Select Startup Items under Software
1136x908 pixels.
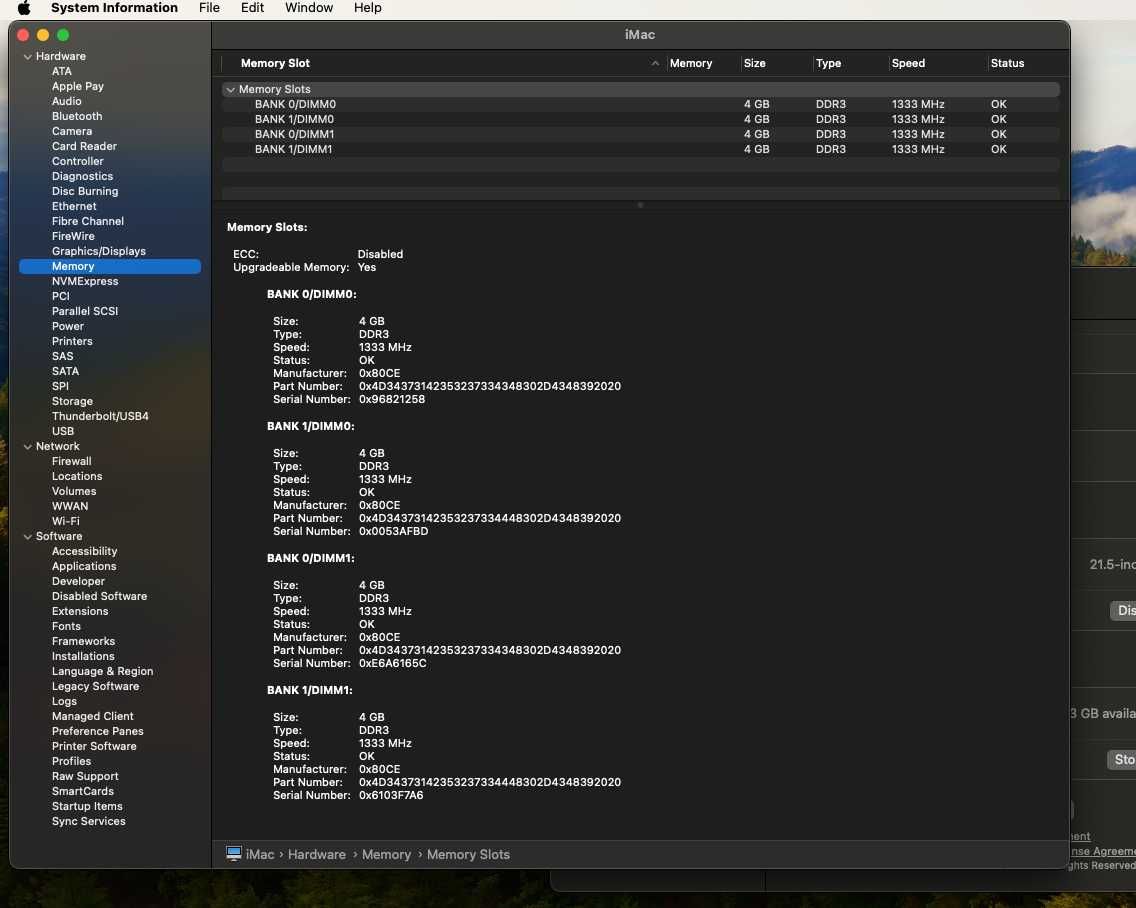(x=87, y=807)
